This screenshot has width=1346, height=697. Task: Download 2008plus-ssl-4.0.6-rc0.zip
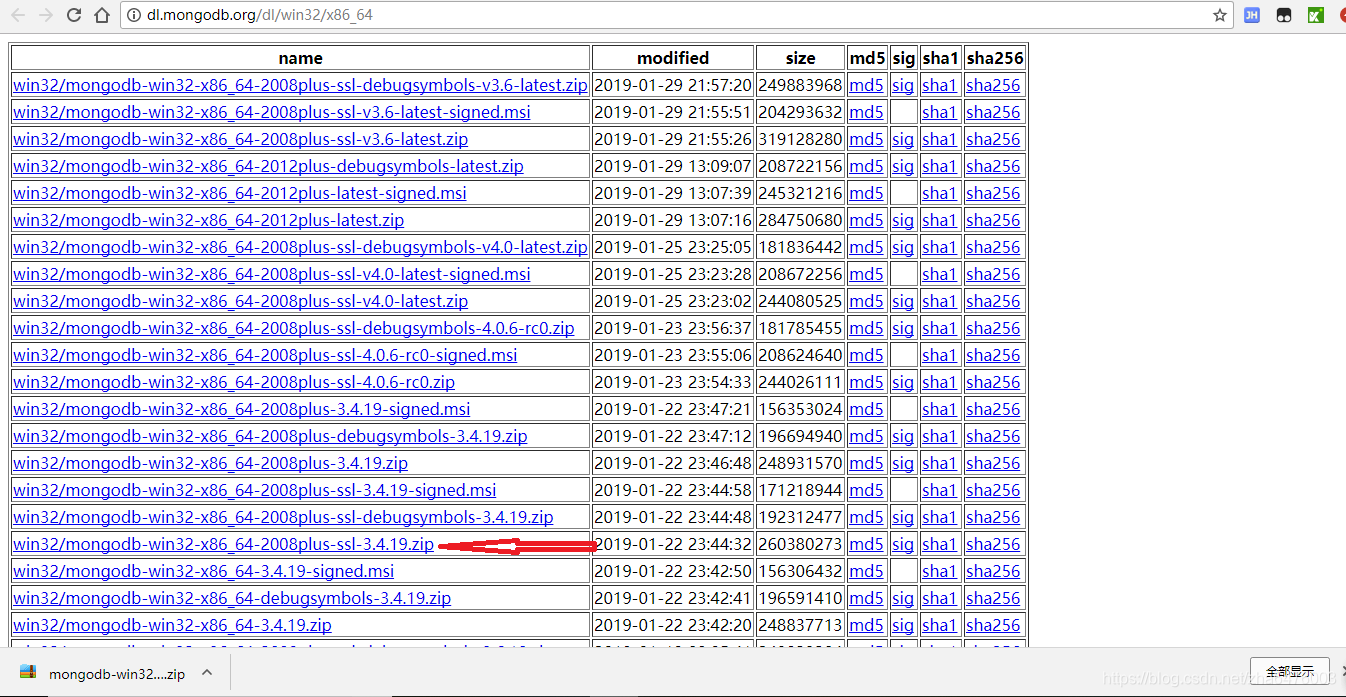[x=234, y=382]
